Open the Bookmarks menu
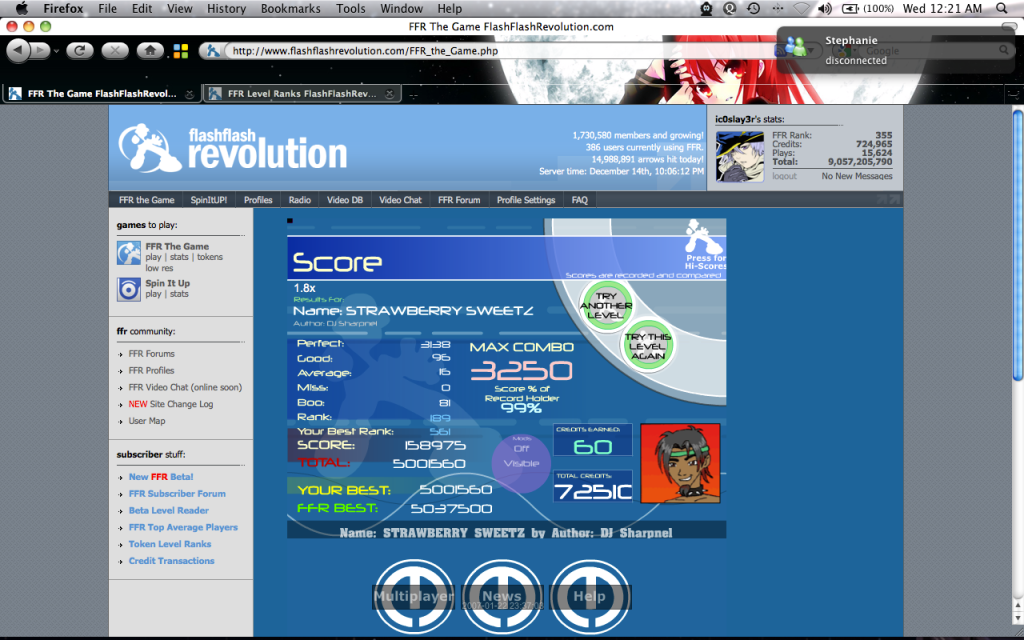Image resolution: width=1024 pixels, height=640 pixels. [x=291, y=8]
